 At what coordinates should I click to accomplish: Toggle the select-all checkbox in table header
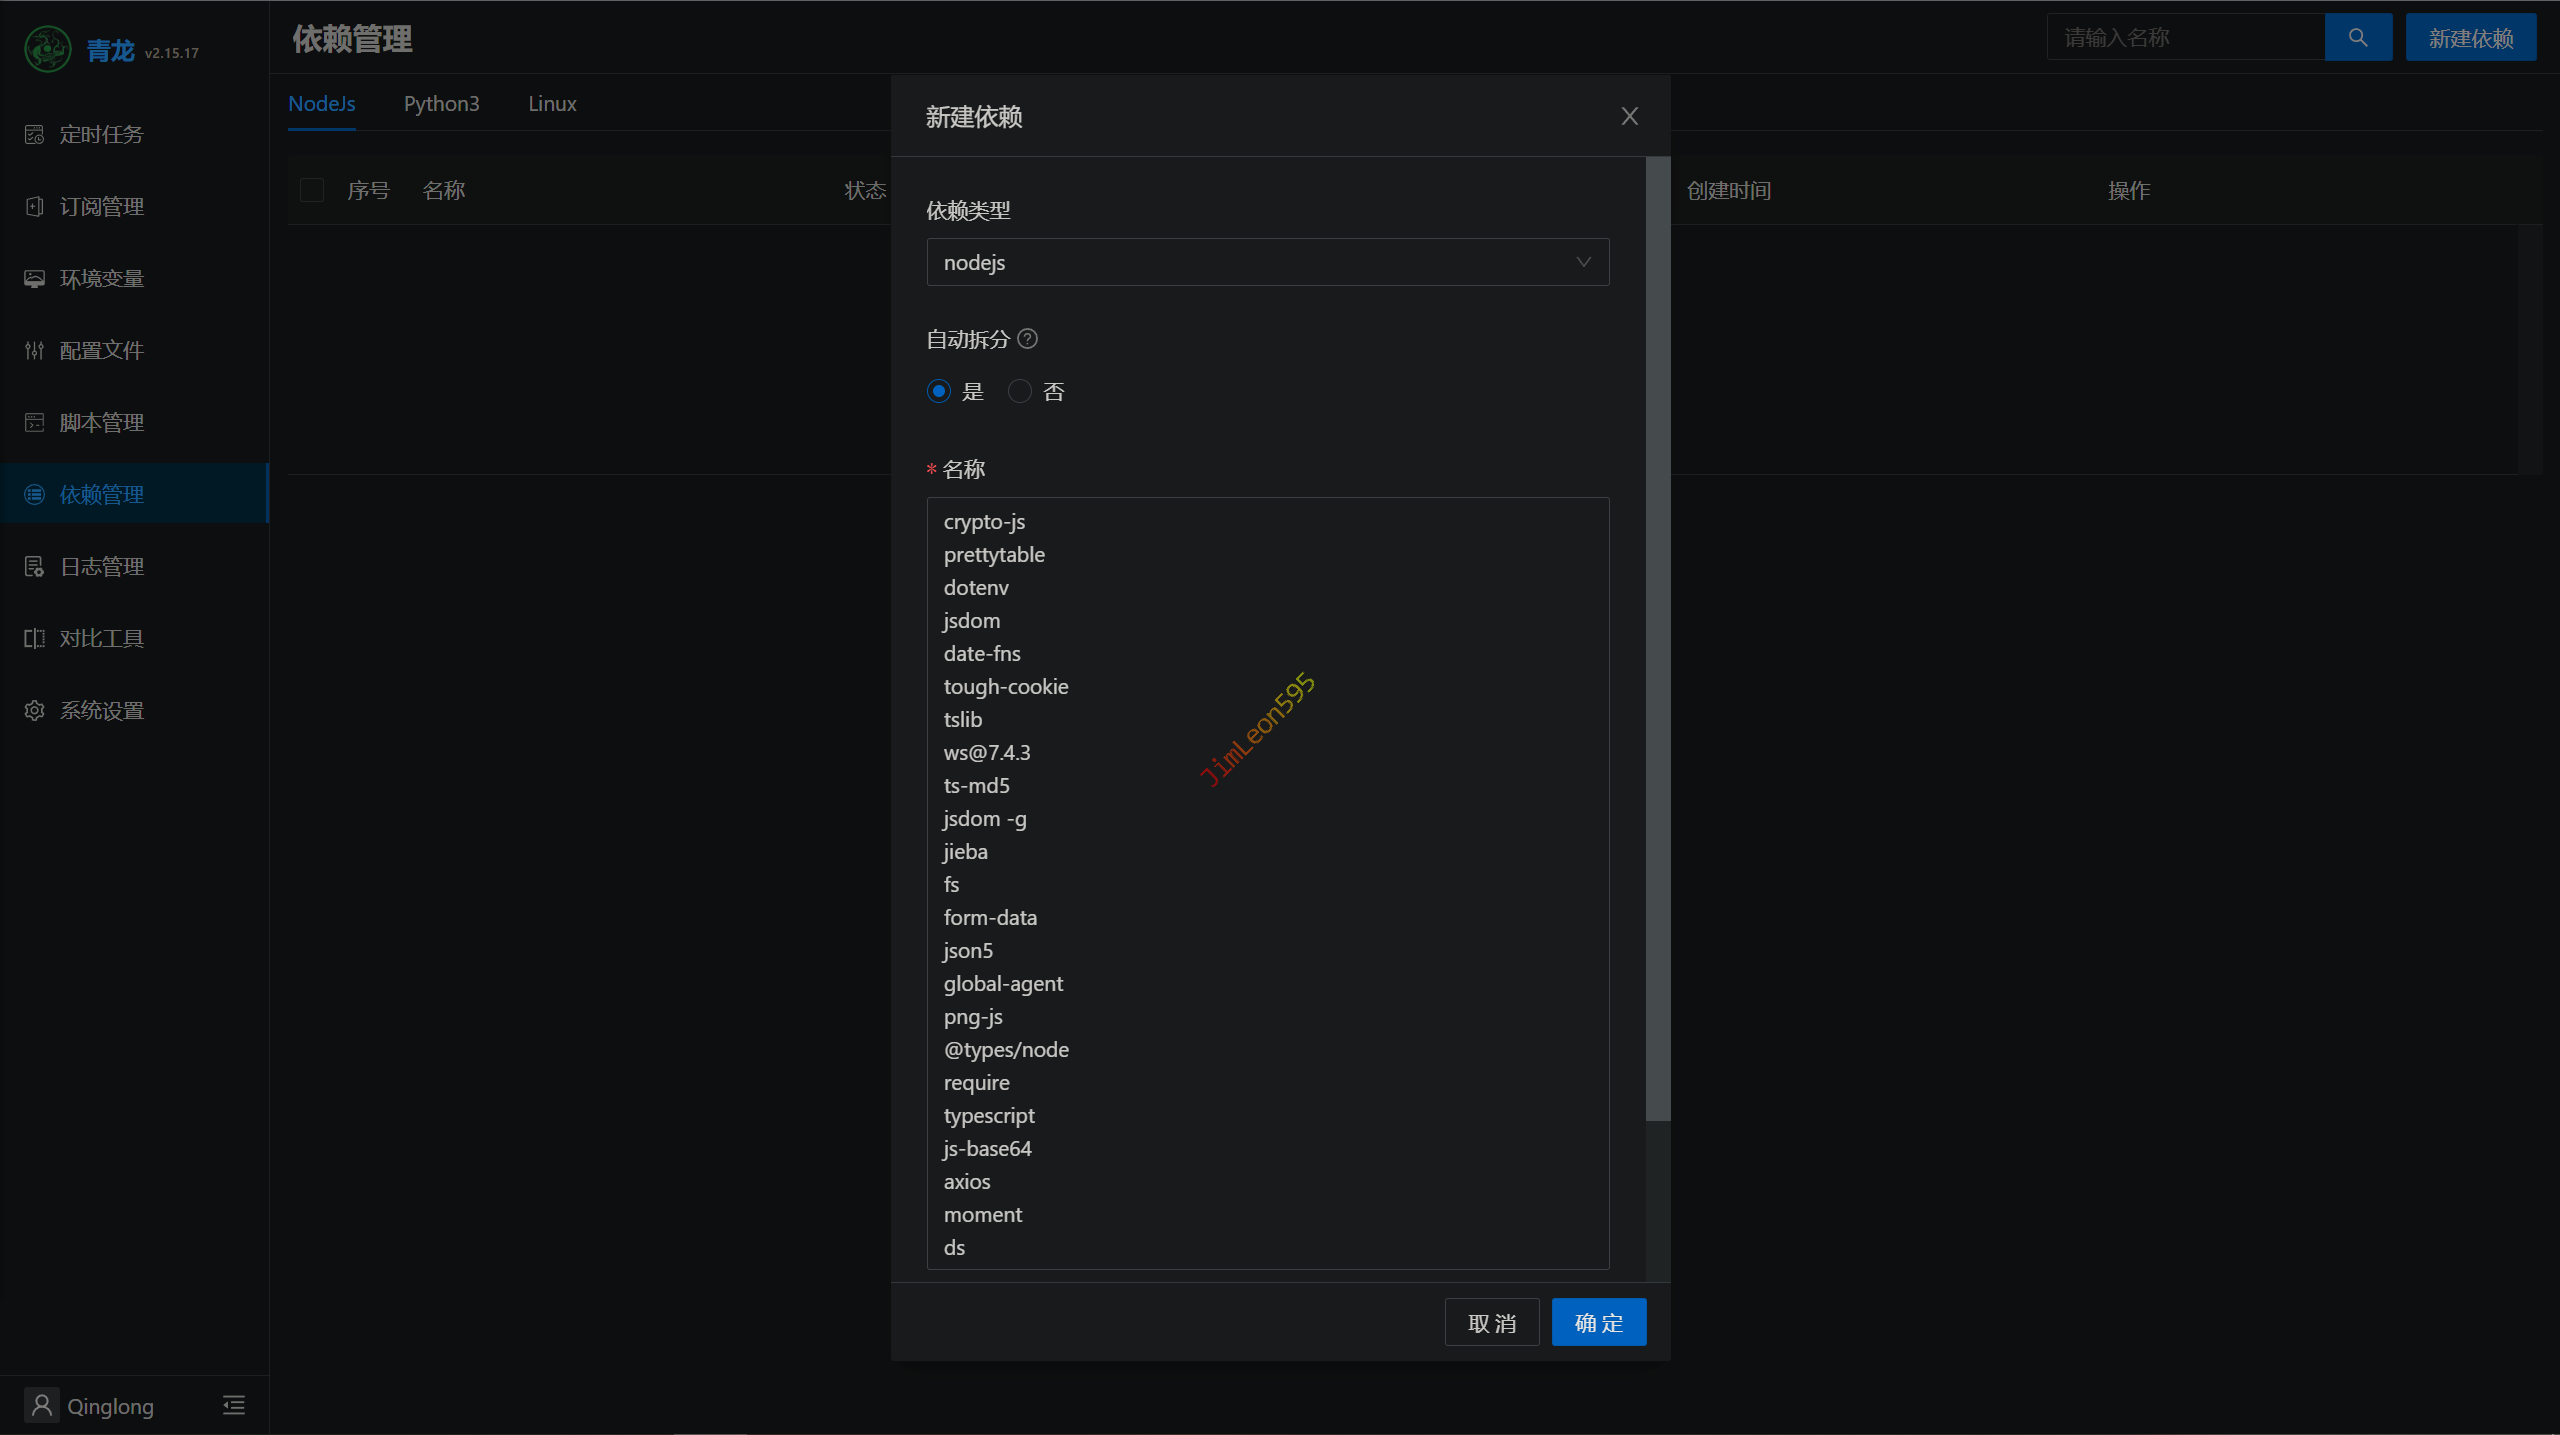click(x=312, y=190)
